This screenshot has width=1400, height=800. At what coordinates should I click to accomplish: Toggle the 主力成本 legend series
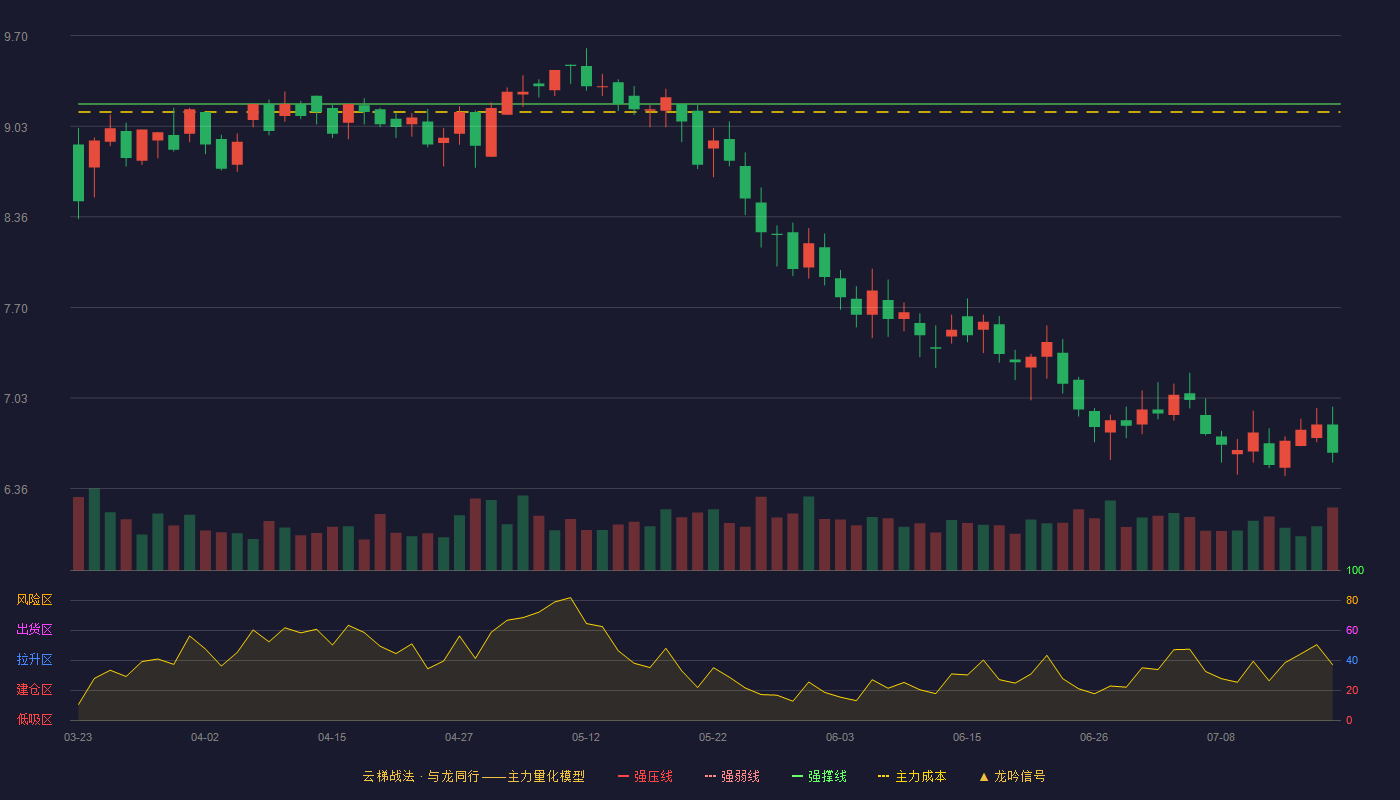coord(912,776)
